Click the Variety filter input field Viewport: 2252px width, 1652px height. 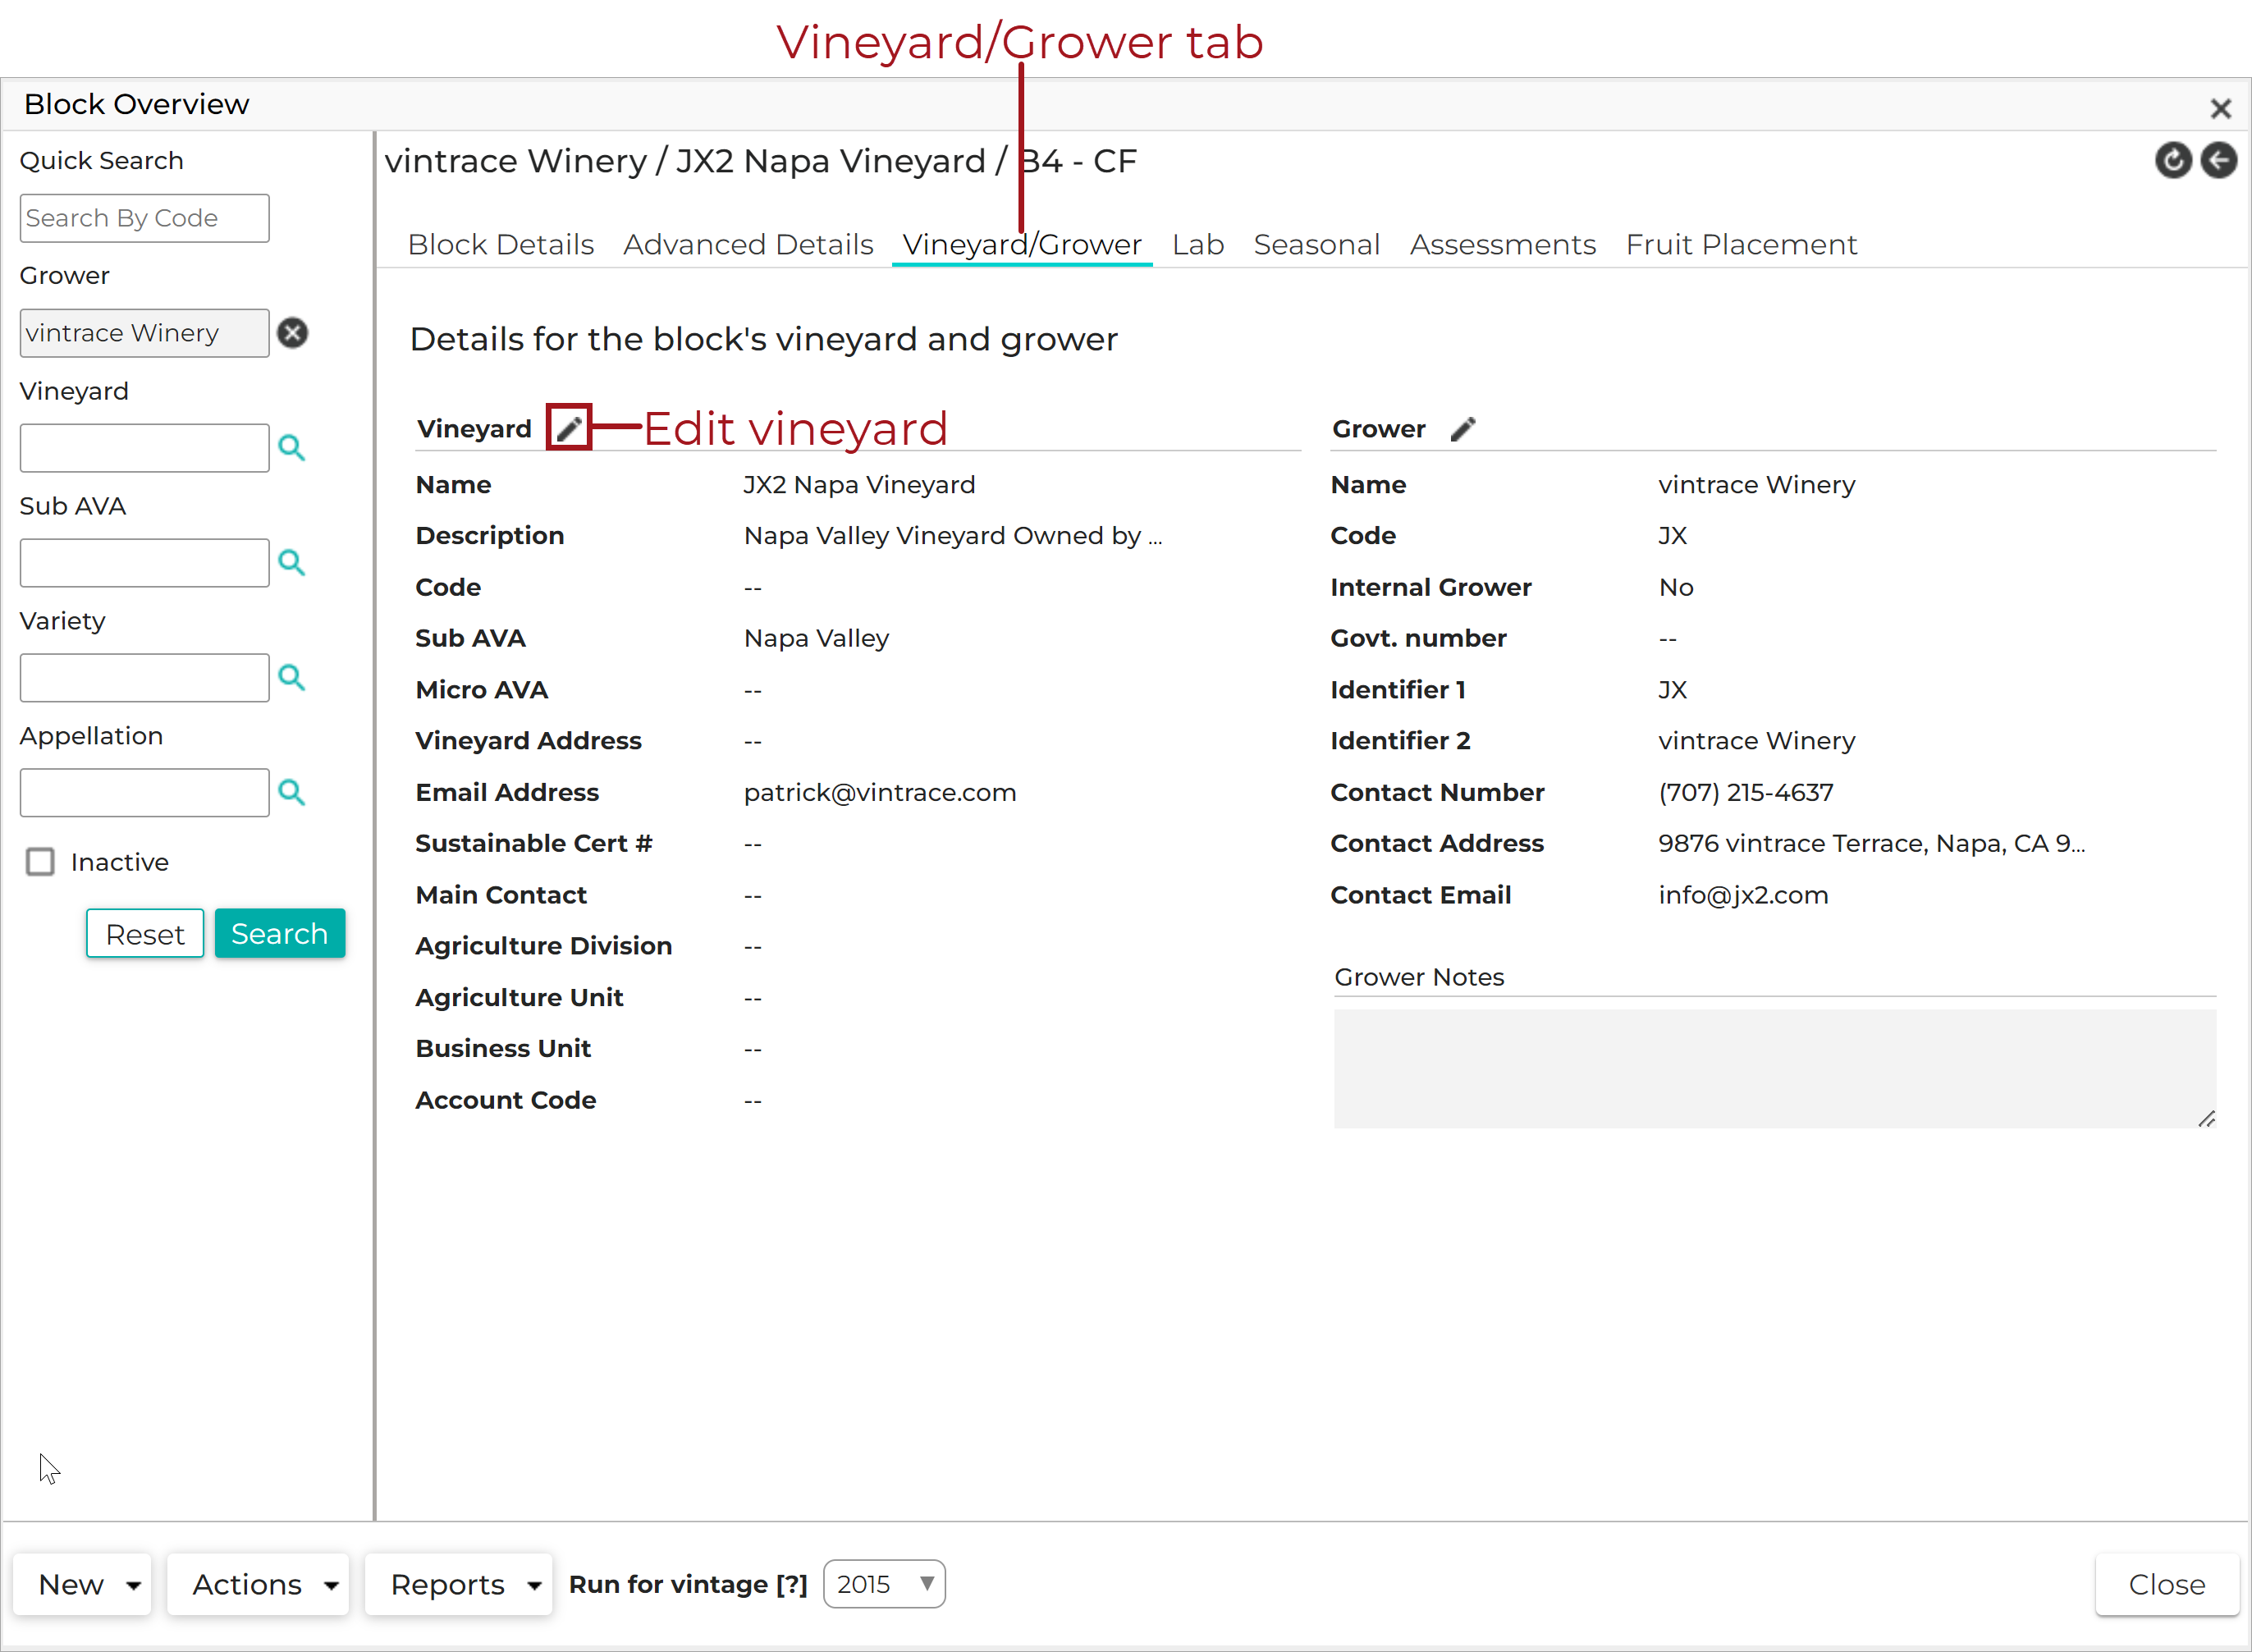(x=144, y=678)
